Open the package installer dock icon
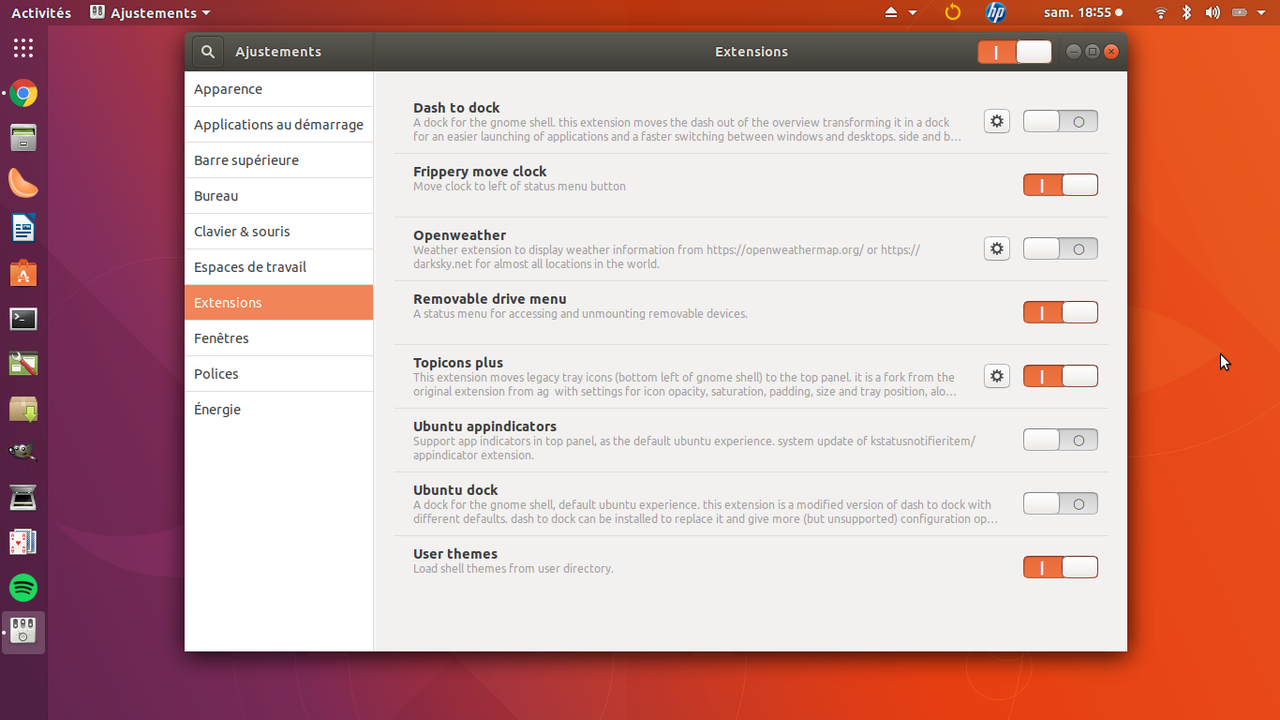 pos(23,408)
